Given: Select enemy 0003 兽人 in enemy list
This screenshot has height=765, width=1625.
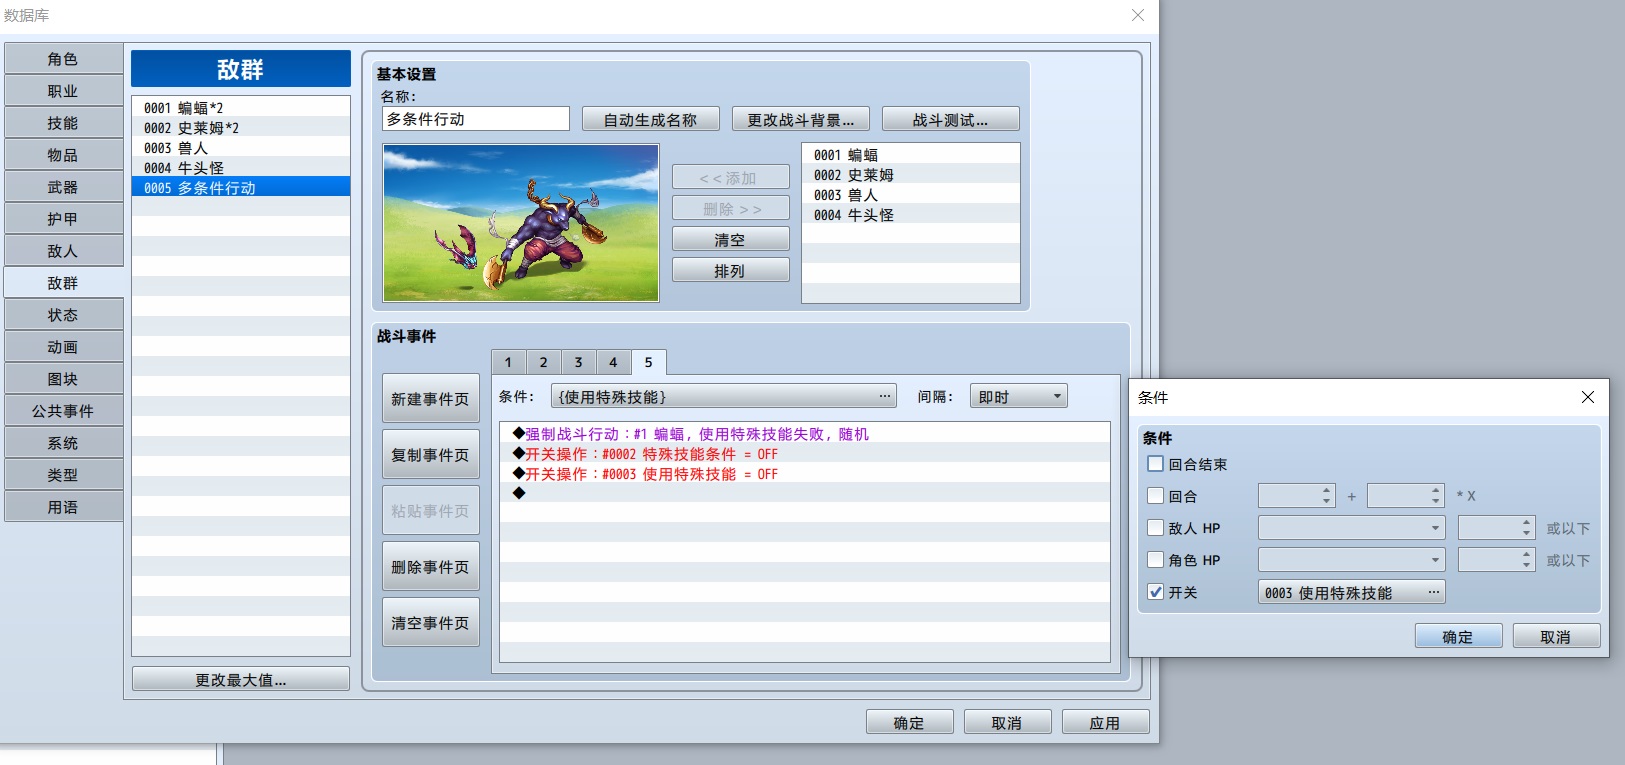Looking at the screenshot, I should 910,195.
